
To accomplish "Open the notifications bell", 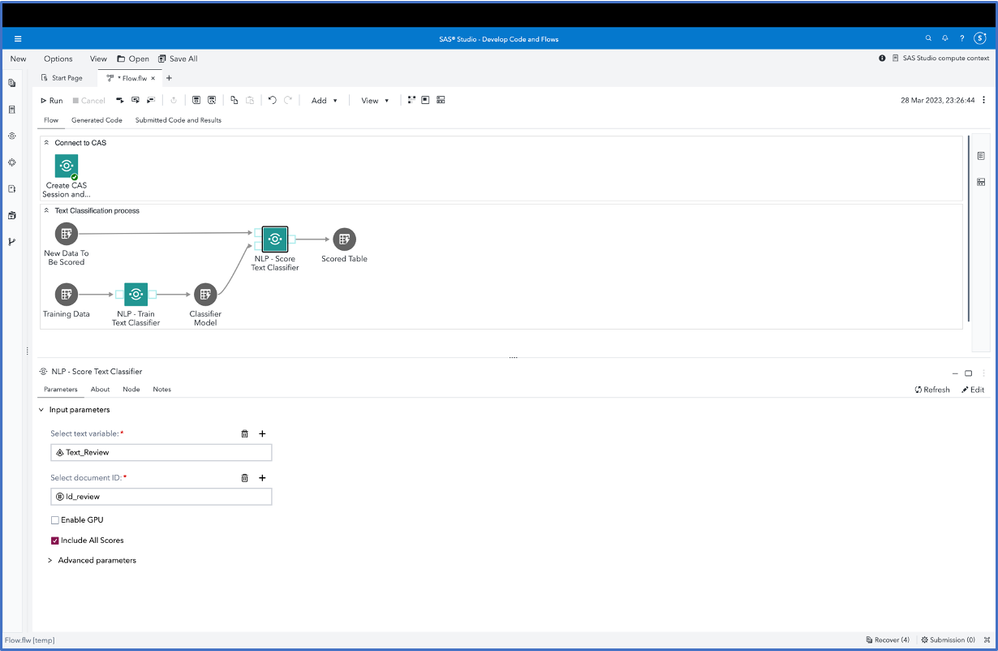I will (945, 38).
